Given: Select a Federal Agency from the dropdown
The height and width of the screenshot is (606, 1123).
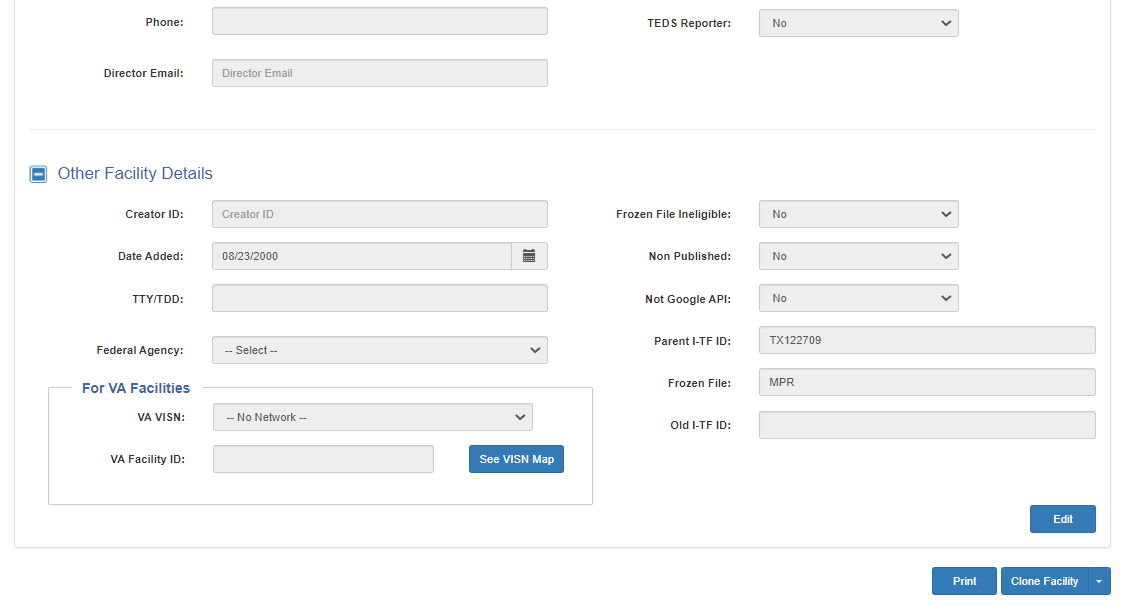Looking at the screenshot, I should [x=379, y=350].
